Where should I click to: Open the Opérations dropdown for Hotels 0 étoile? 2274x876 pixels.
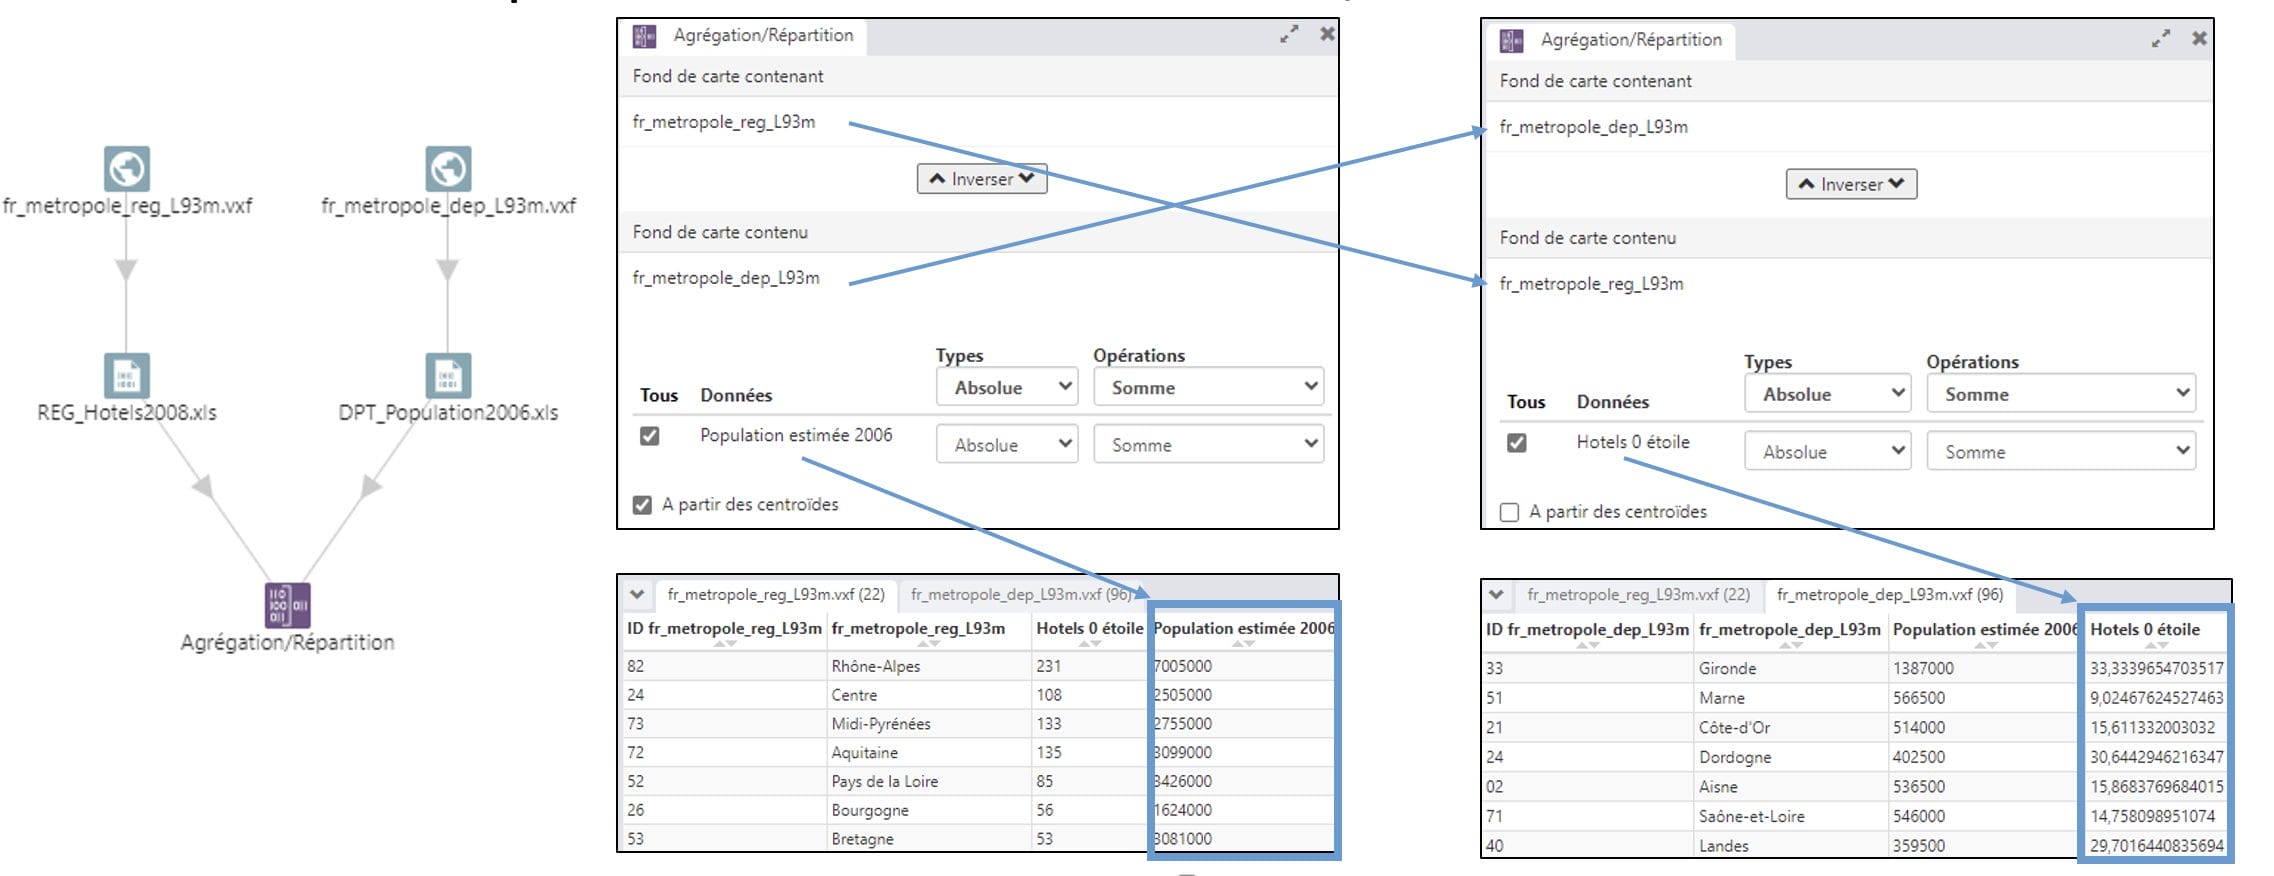[2060, 452]
